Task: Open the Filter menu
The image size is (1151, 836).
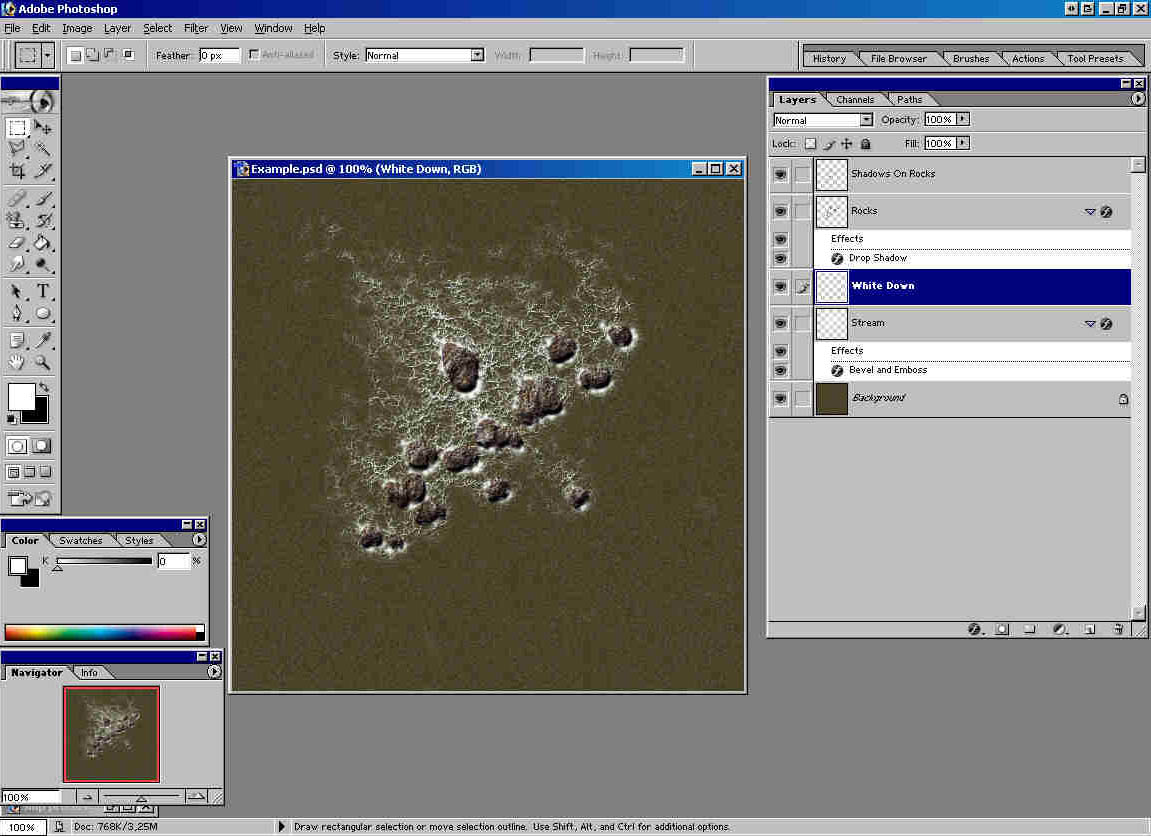Action: [196, 28]
